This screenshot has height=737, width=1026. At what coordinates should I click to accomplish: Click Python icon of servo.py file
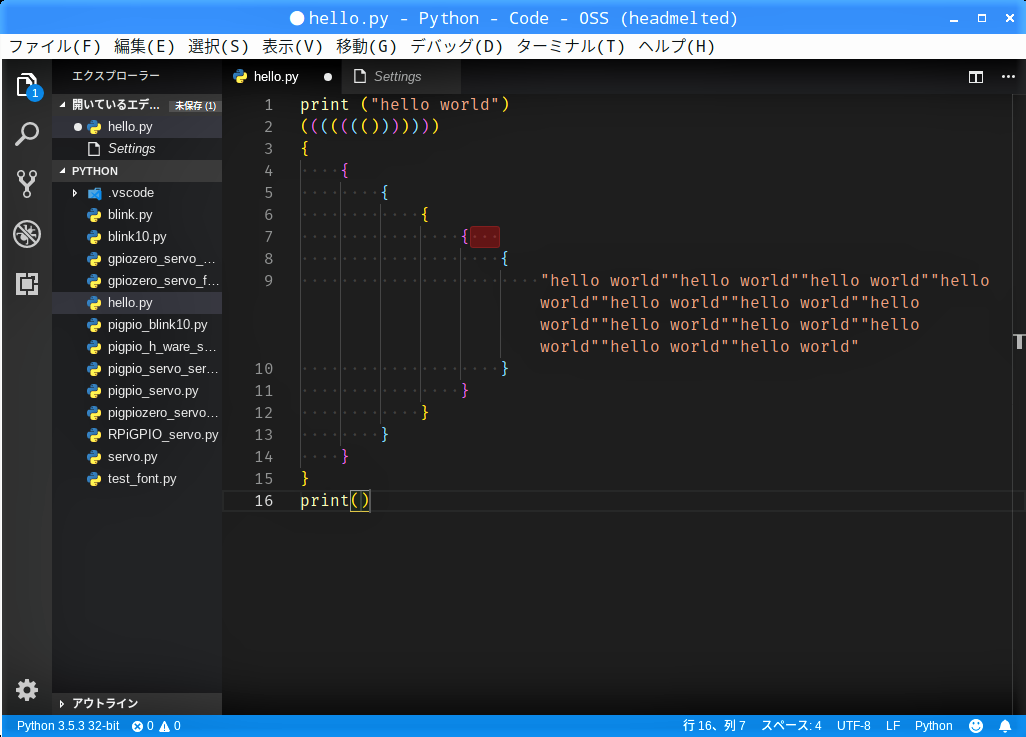pos(94,457)
